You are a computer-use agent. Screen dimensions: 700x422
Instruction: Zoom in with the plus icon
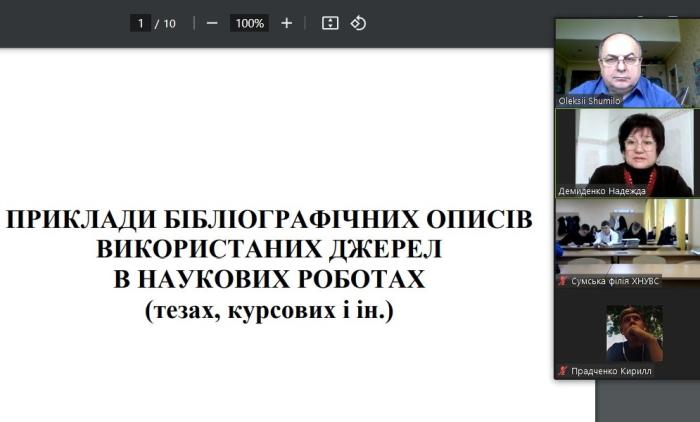point(287,23)
